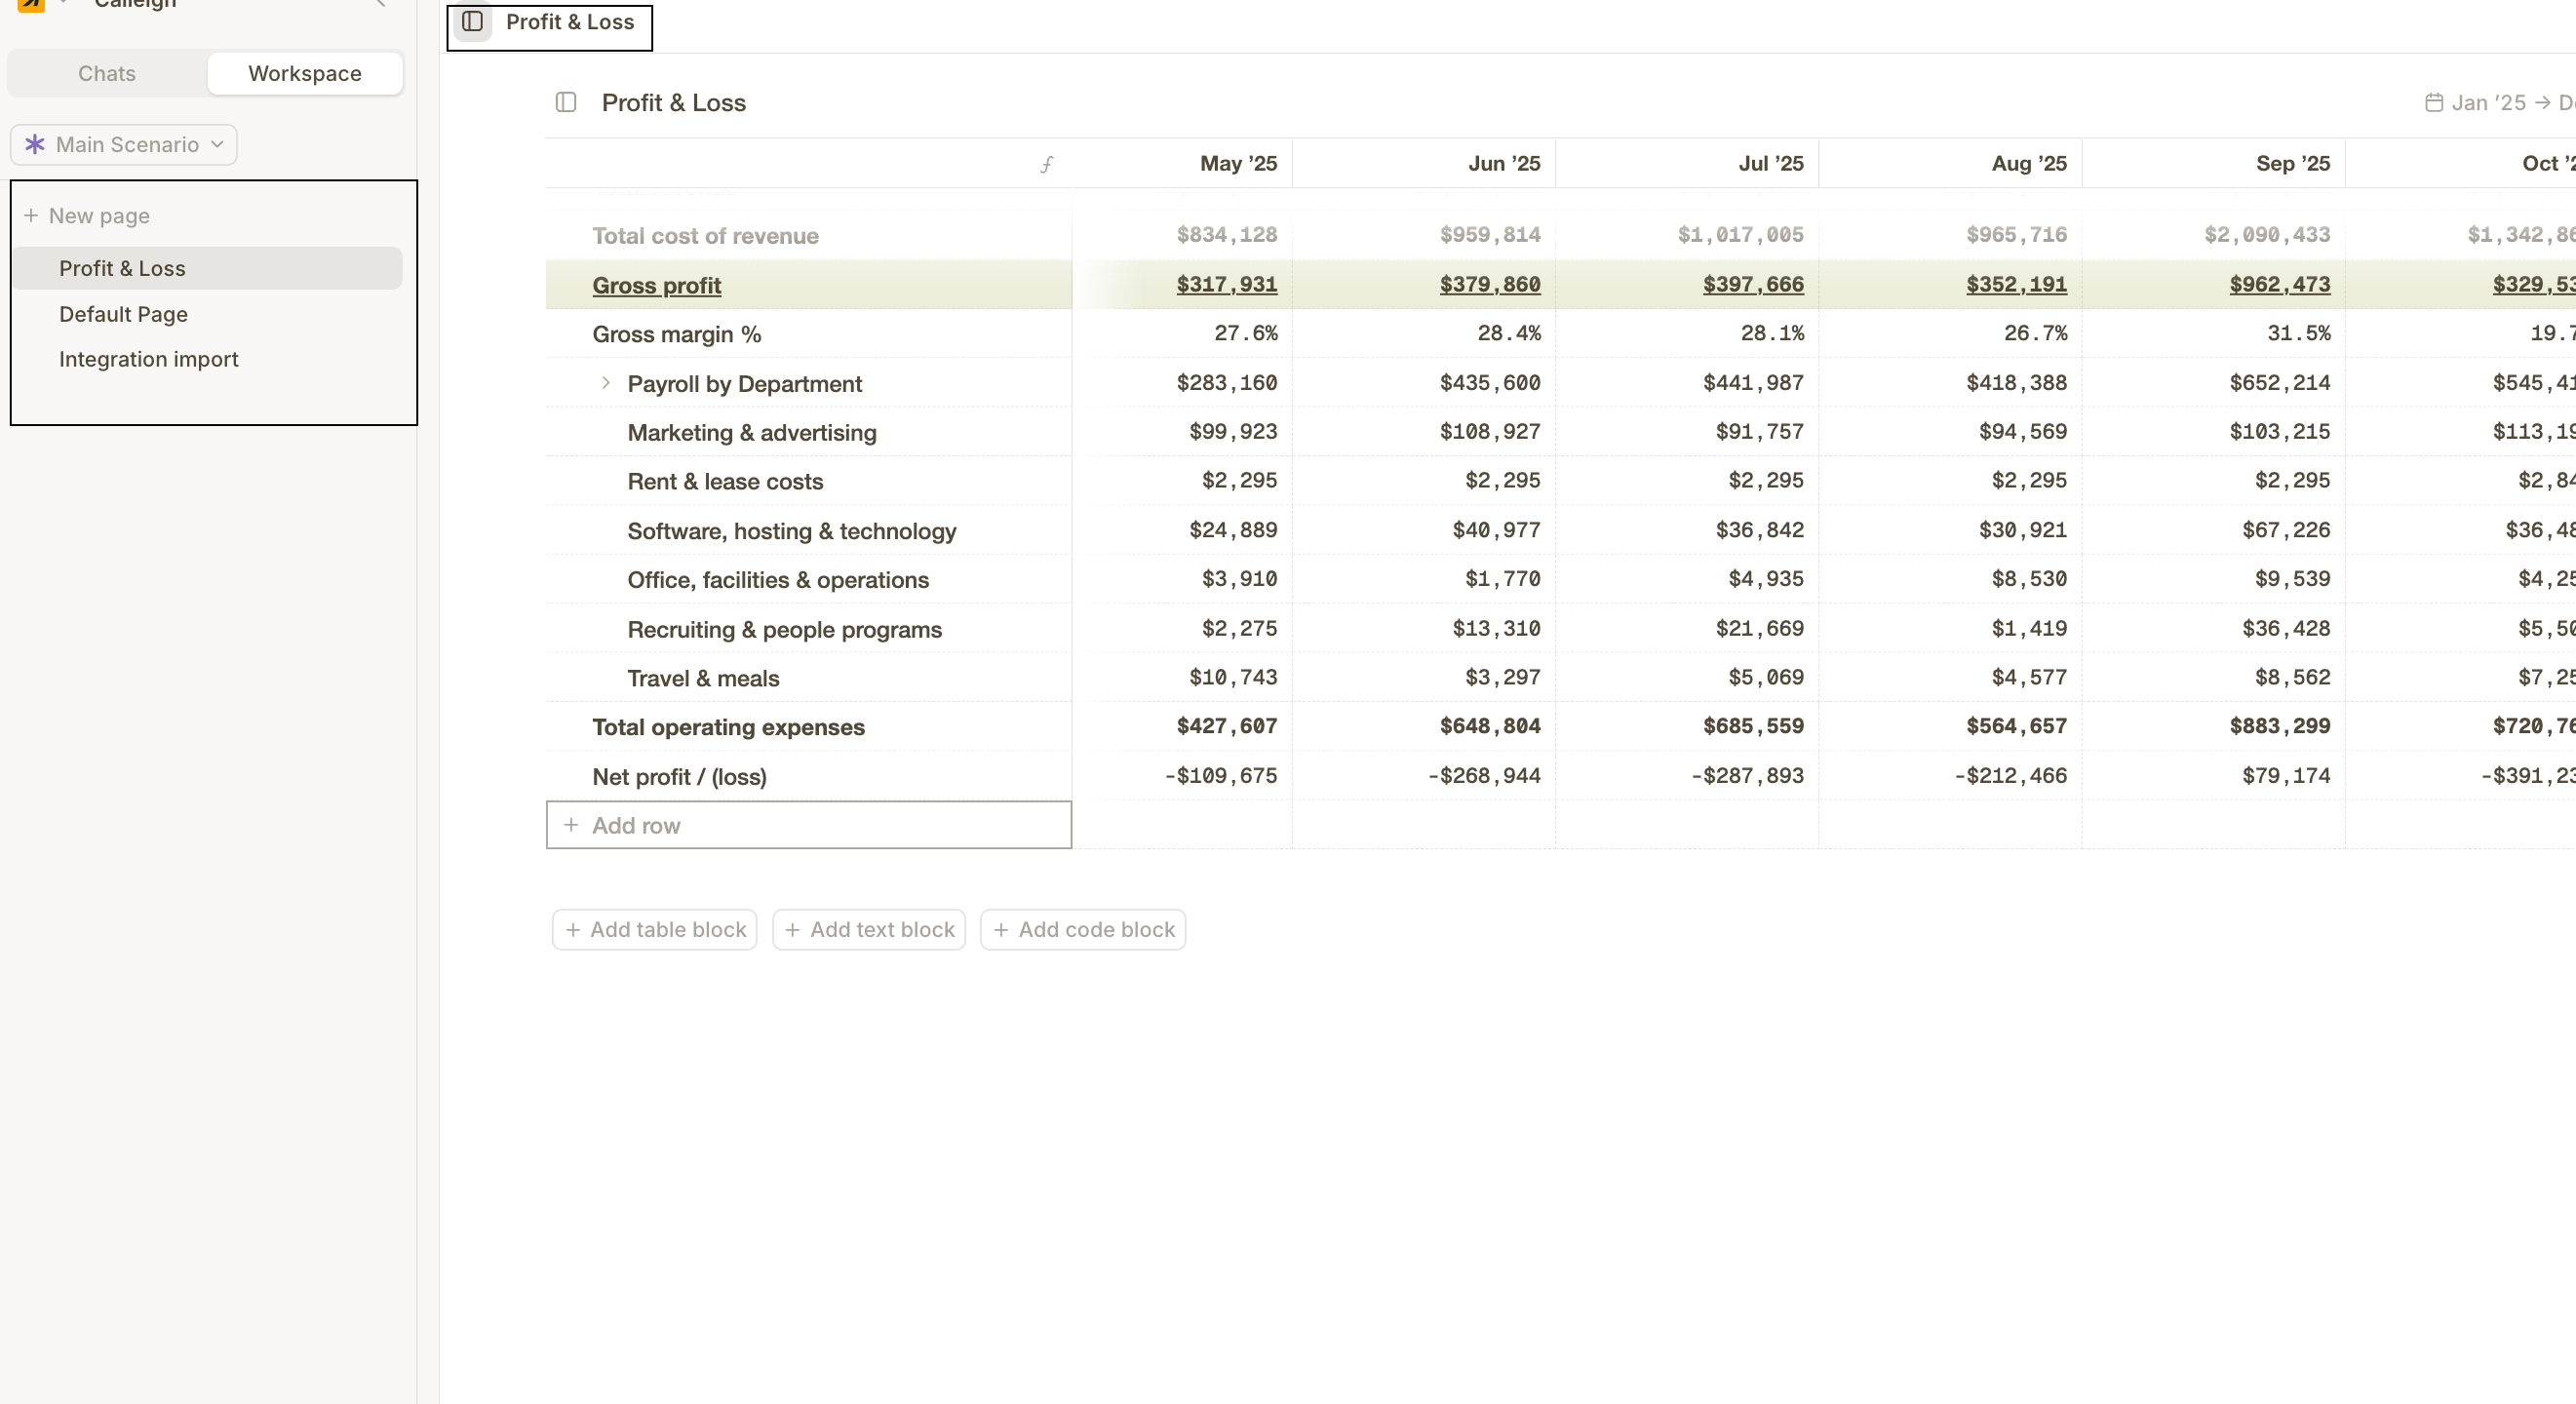
Task: Click Add row field
Action: pos(809,825)
